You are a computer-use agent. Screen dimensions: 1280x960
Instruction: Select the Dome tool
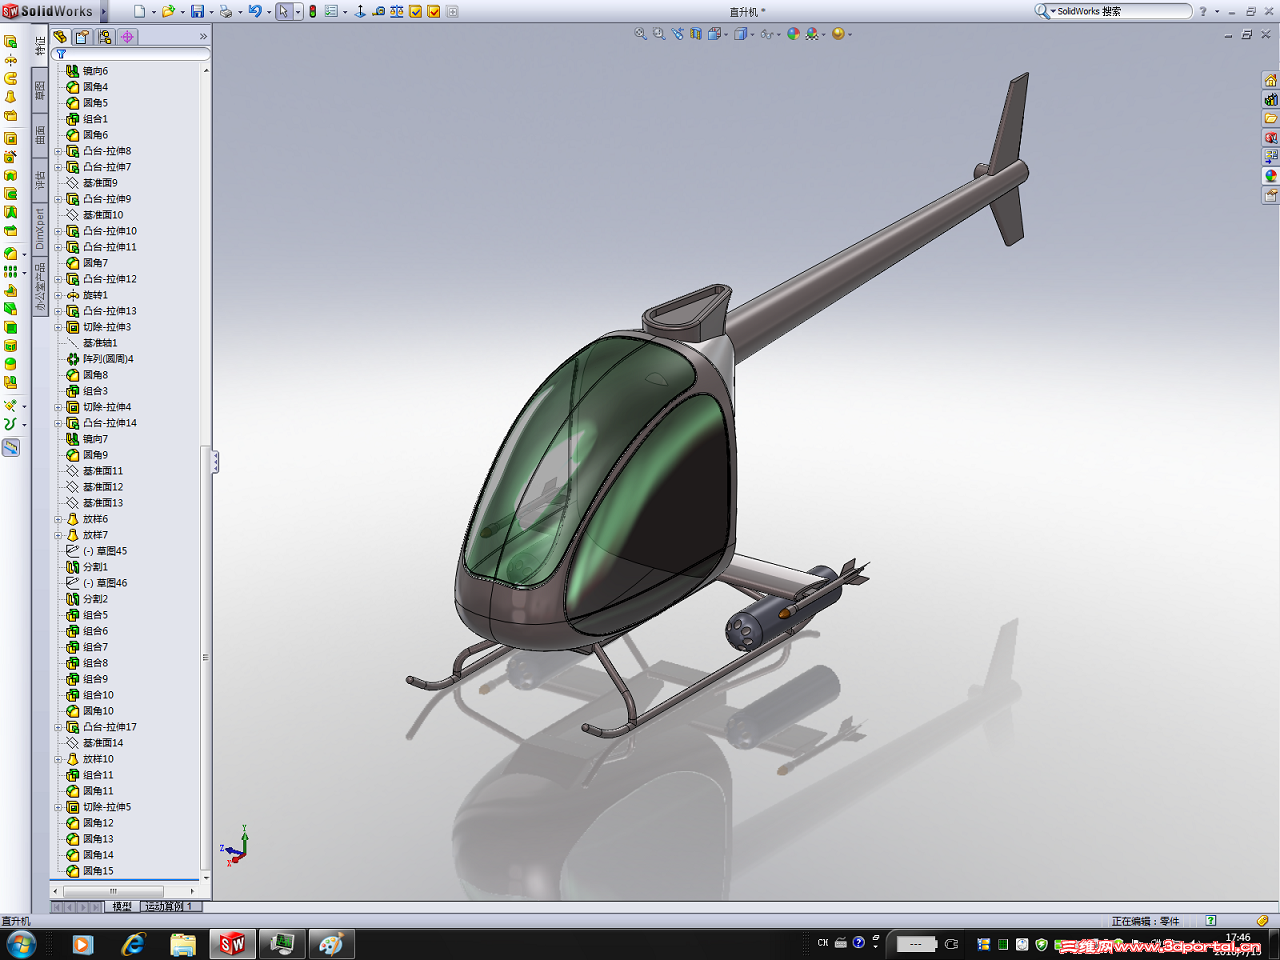[10, 364]
